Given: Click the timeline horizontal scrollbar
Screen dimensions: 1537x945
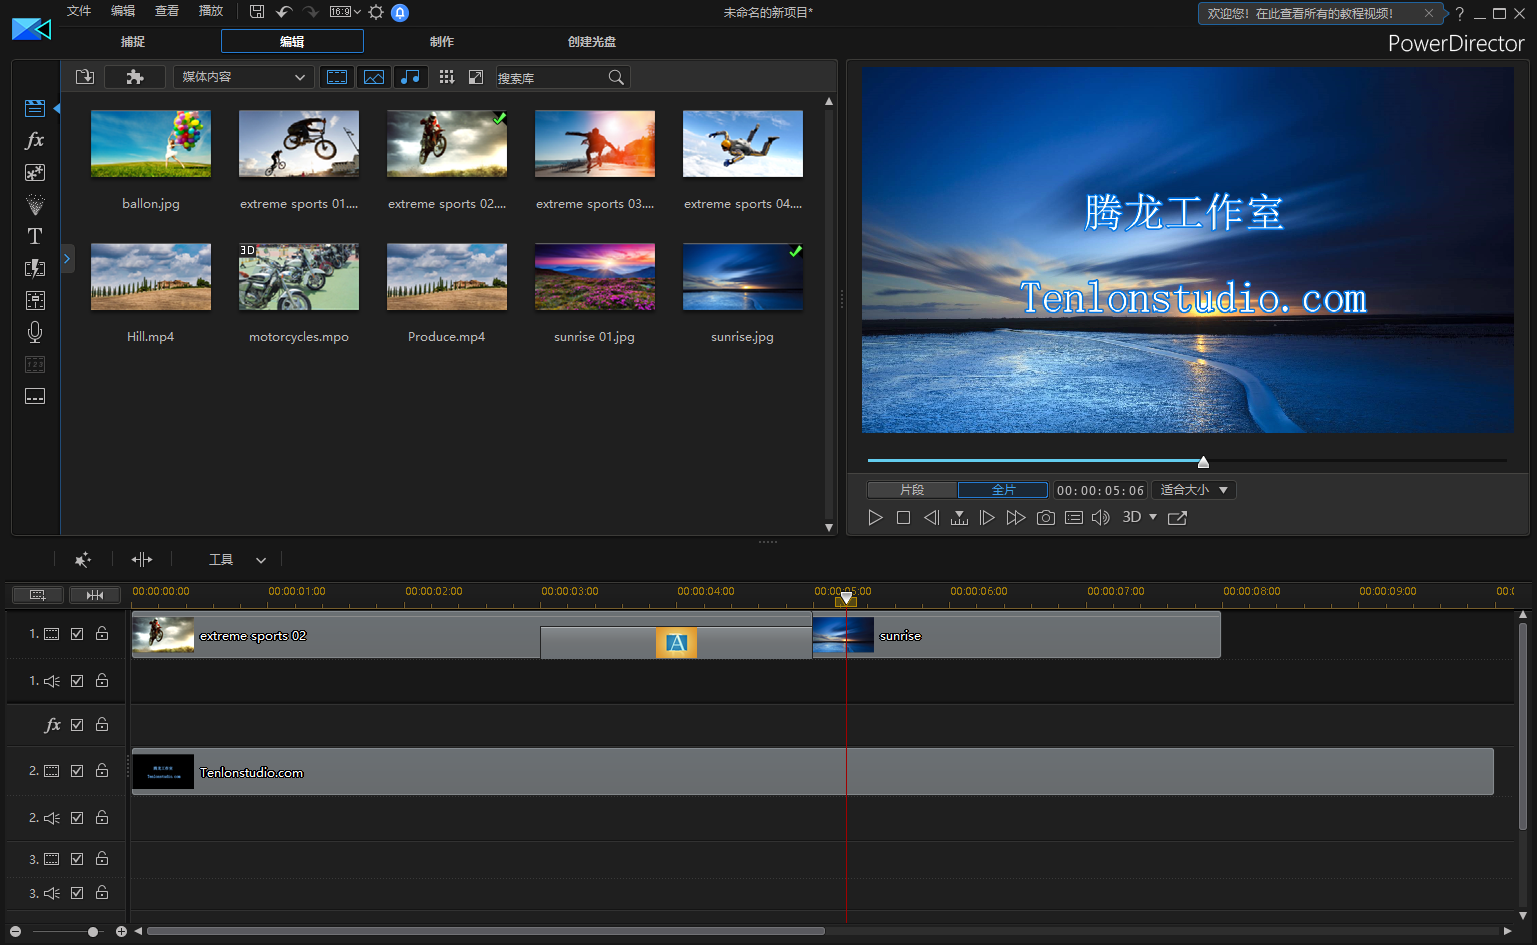Looking at the screenshot, I should tap(486, 931).
